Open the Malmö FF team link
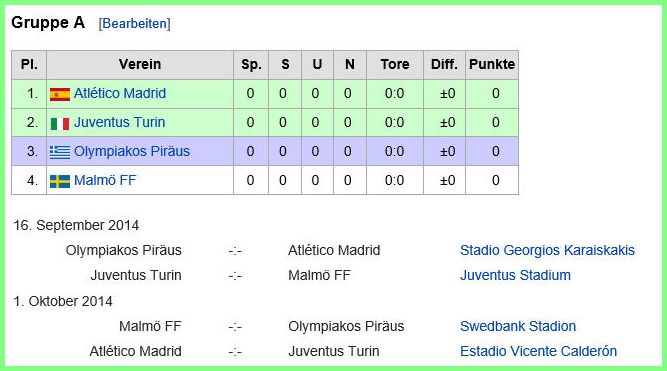 [105, 180]
